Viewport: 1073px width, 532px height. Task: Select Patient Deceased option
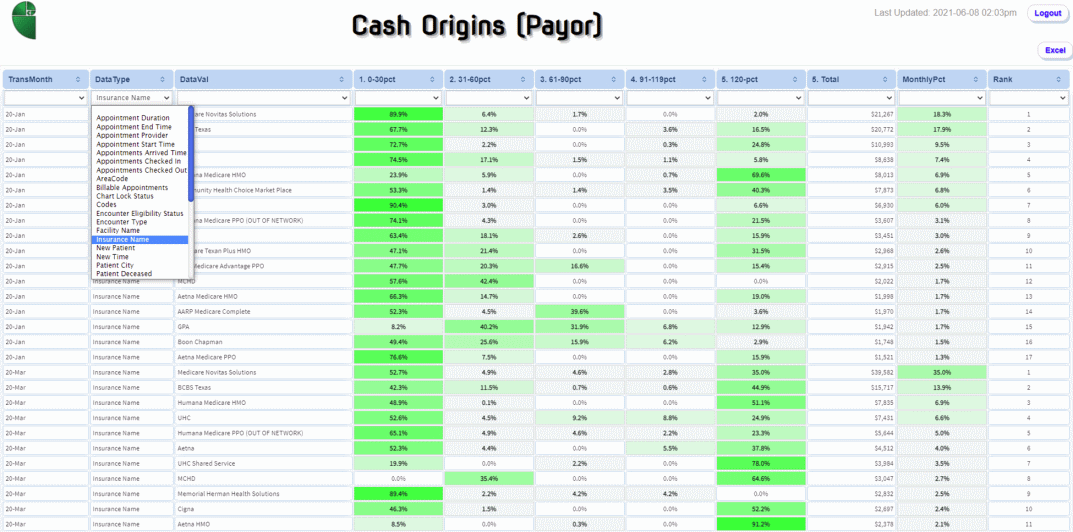pos(140,274)
